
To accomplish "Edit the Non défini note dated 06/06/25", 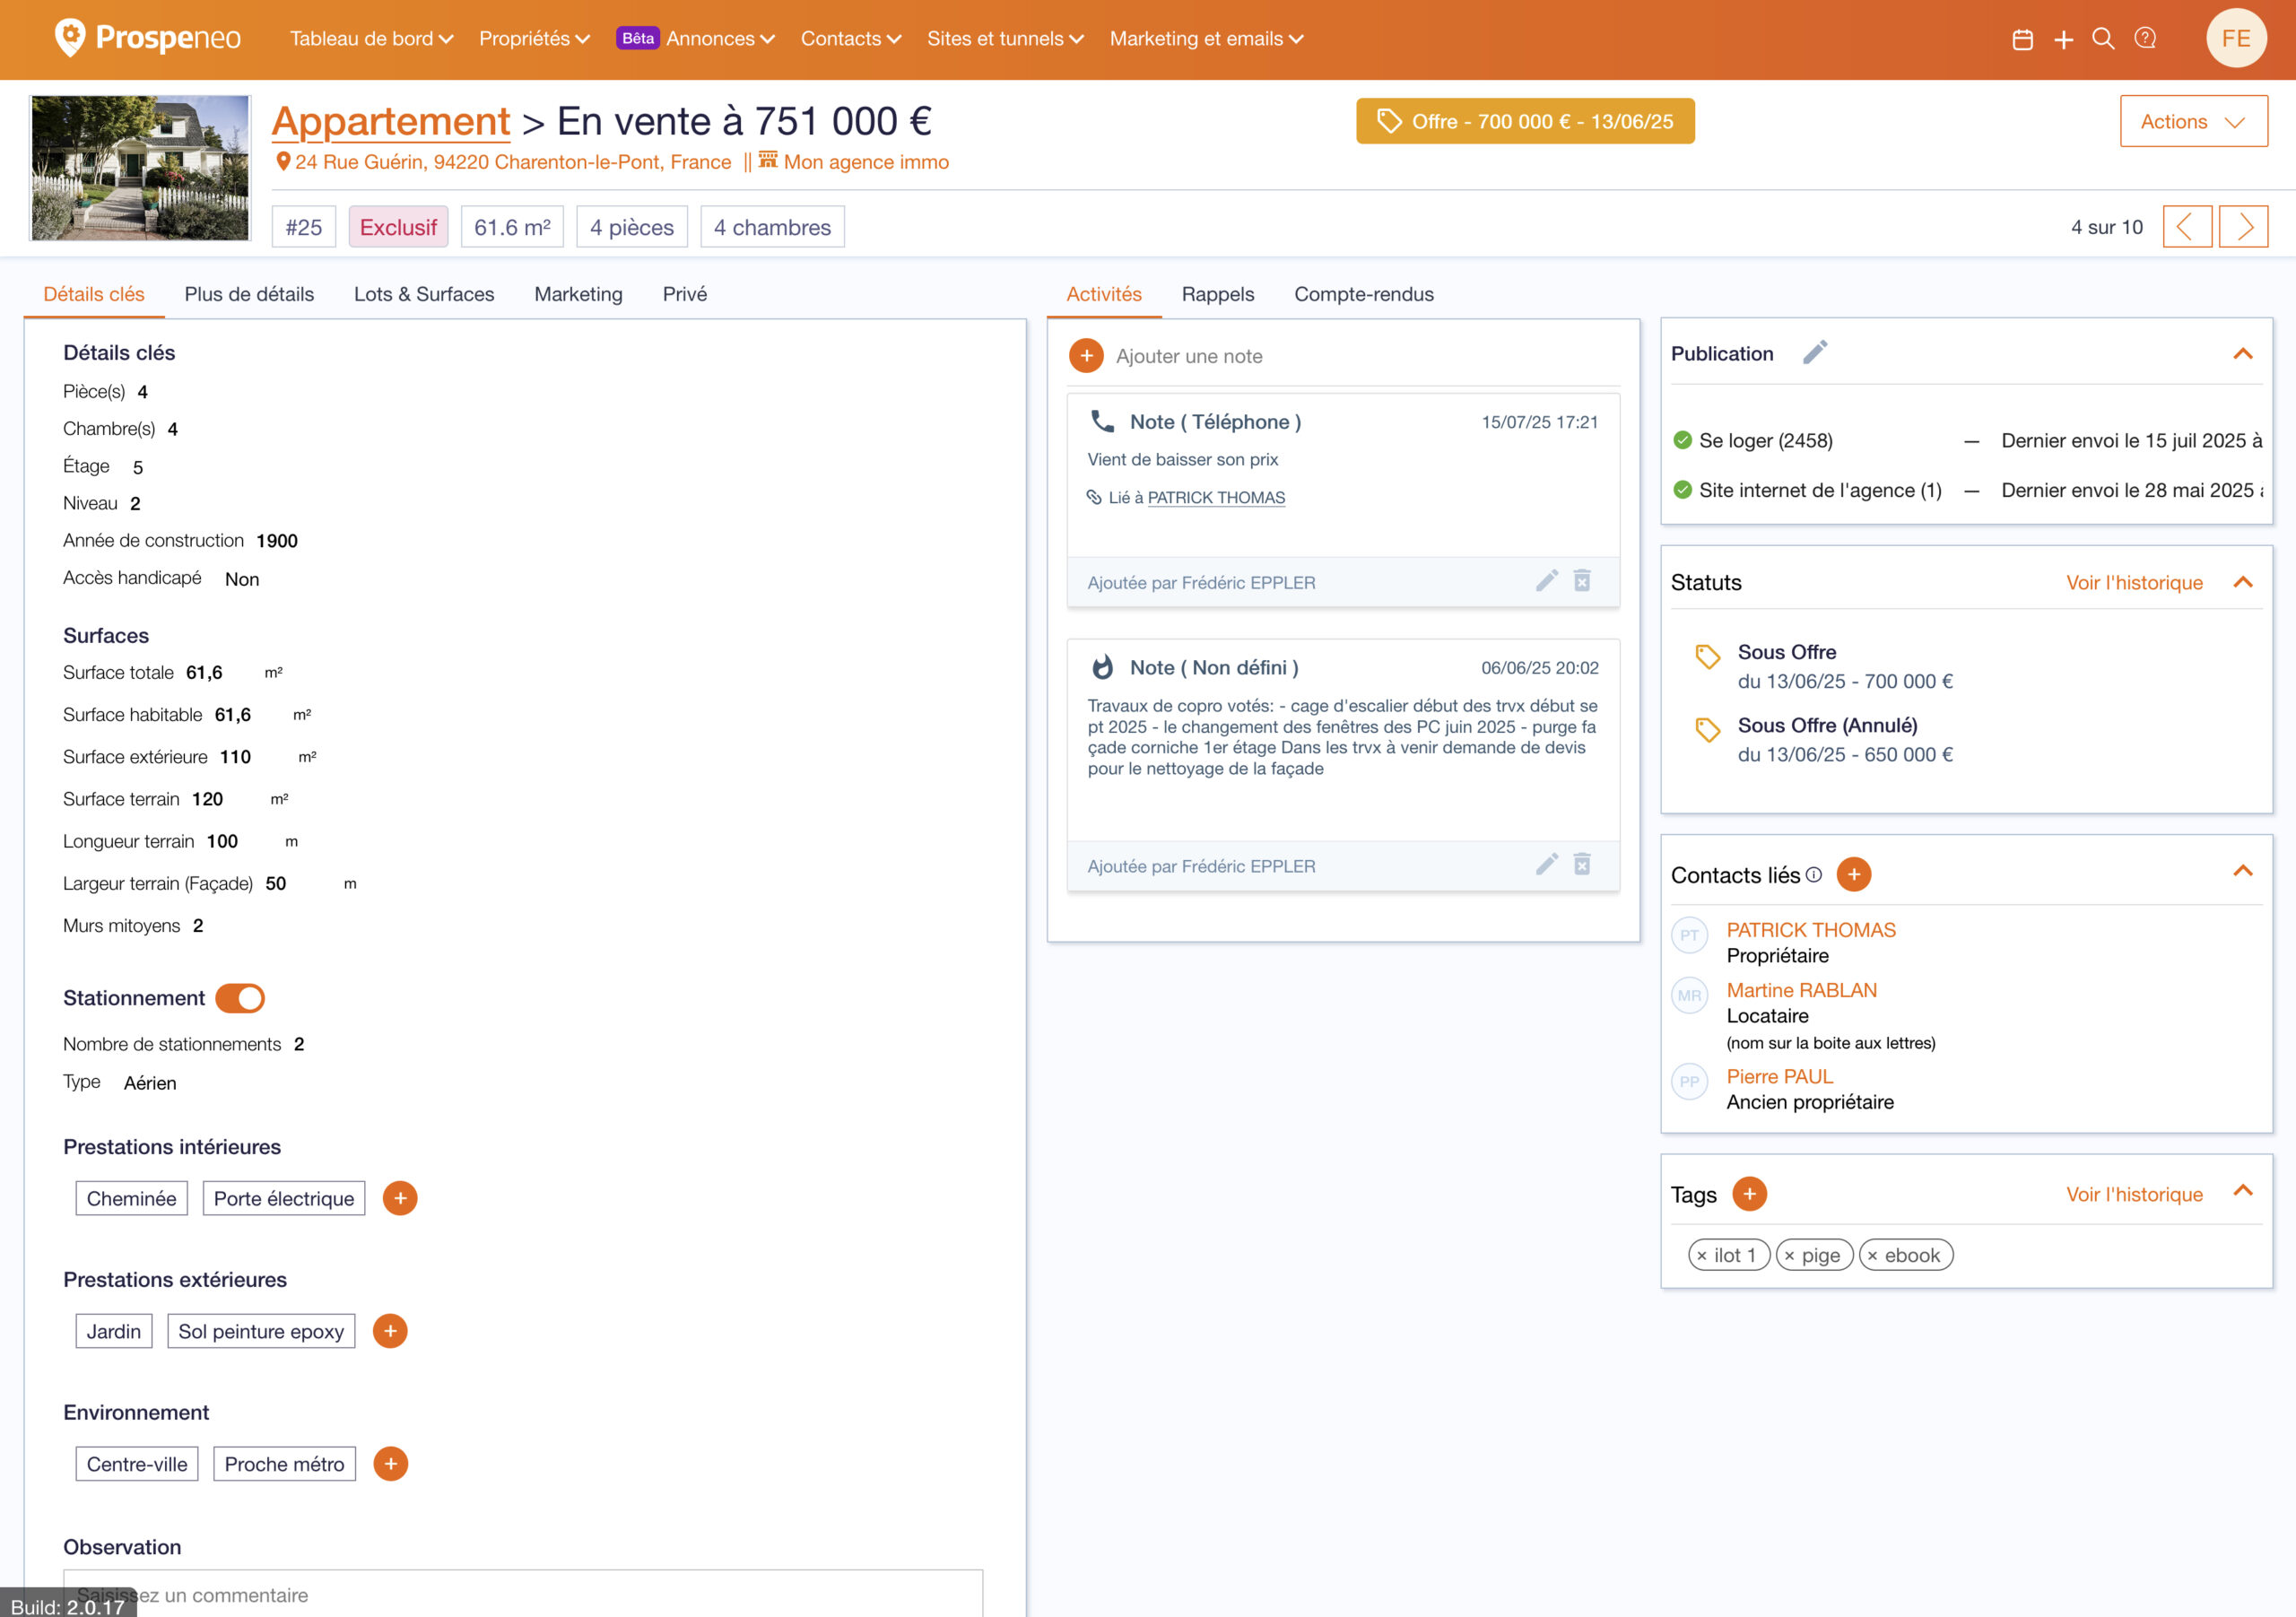I will (1547, 864).
